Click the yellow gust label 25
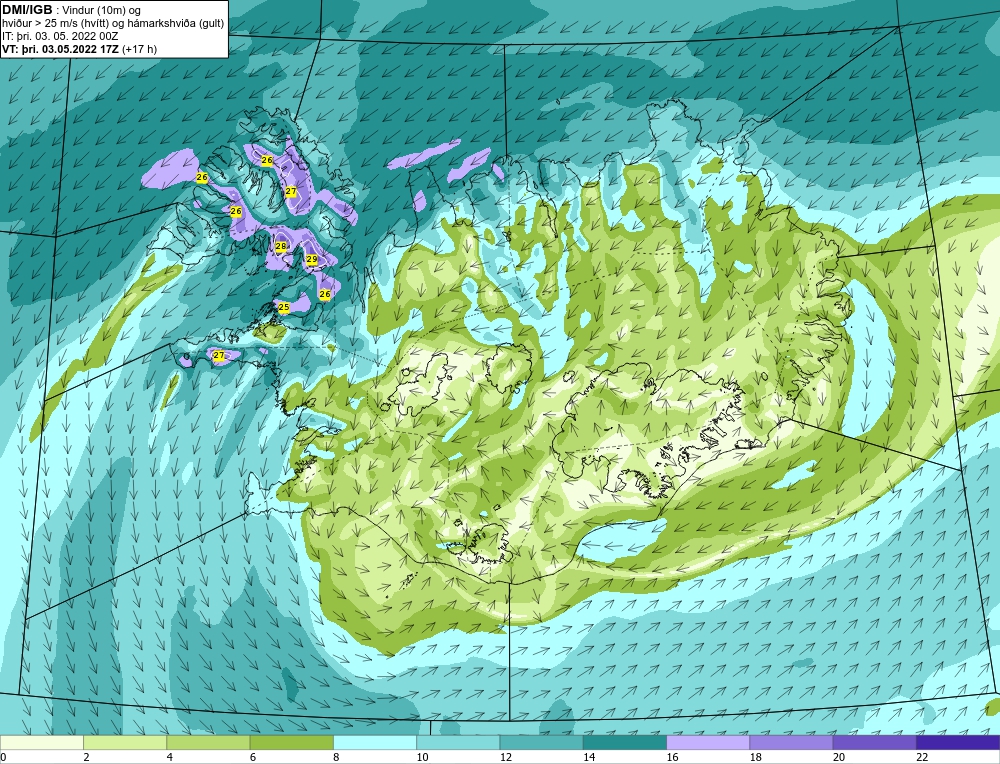Screen dimensions: 1000x764 284,307
